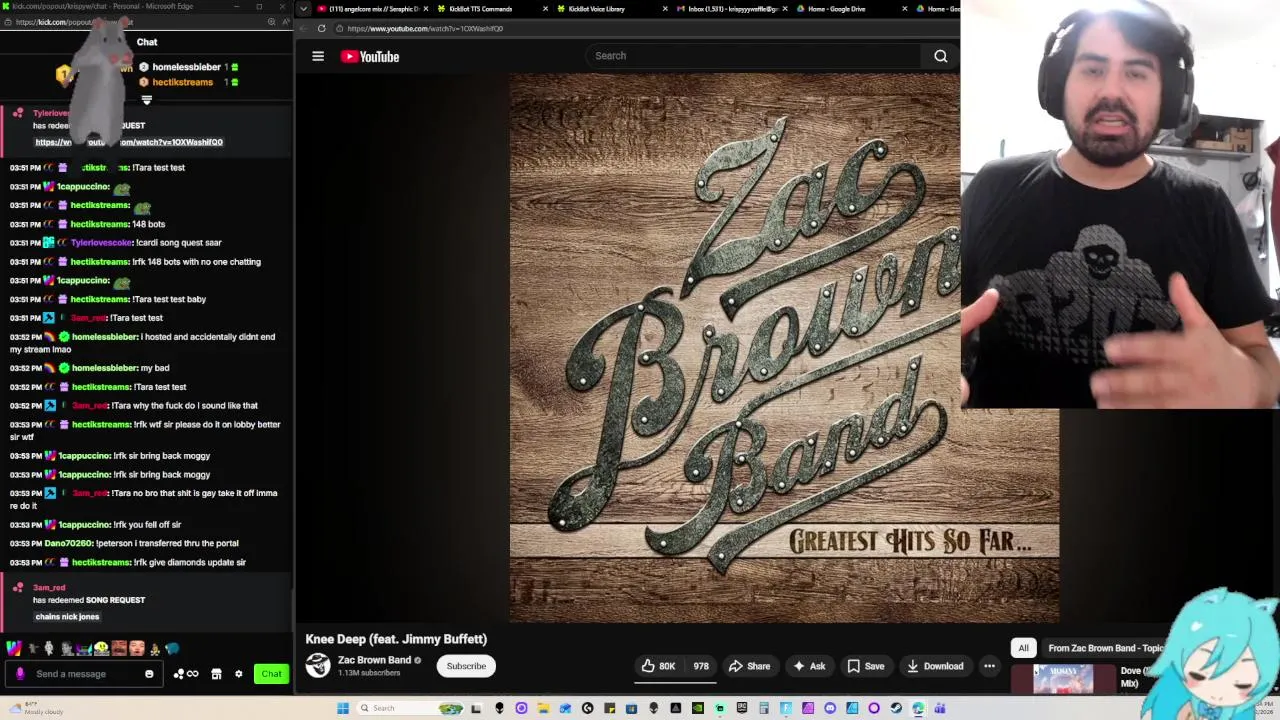This screenshot has height=720, width=1280.
Task: Close the KickBot TTS Commands tab
Action: (x=545, y=9)
